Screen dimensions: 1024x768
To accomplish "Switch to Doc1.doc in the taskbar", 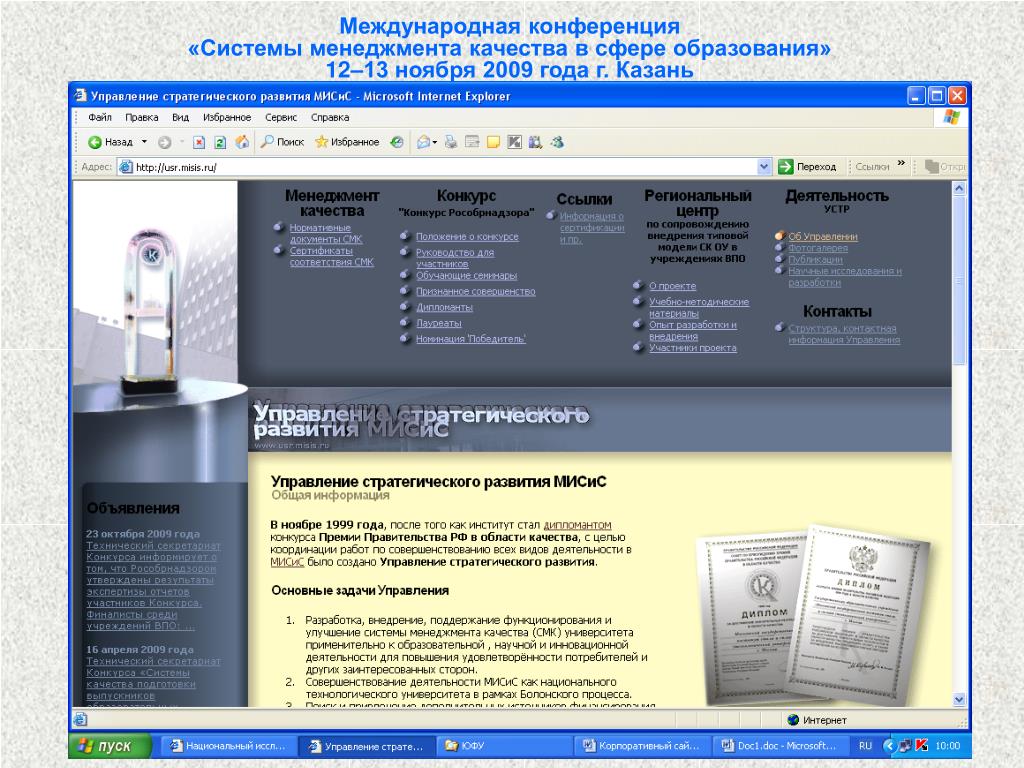I will tap(780, 745).
